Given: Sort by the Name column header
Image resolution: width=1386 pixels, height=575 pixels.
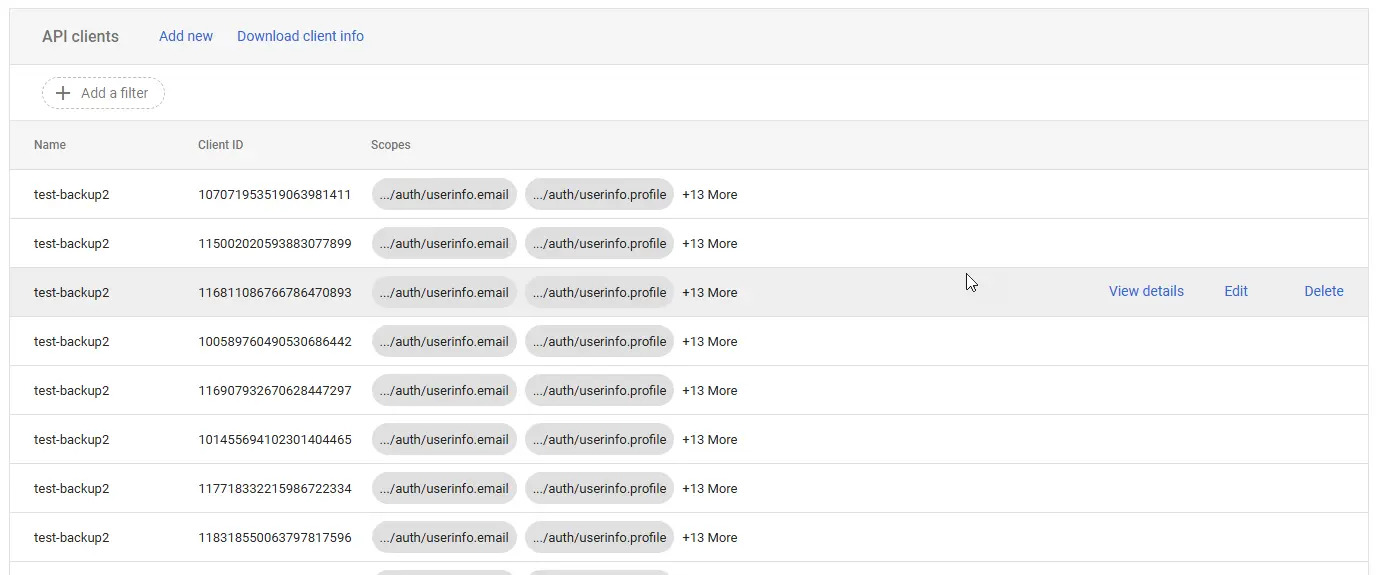Looking at the screenshot, I should (x=50, y=145).
